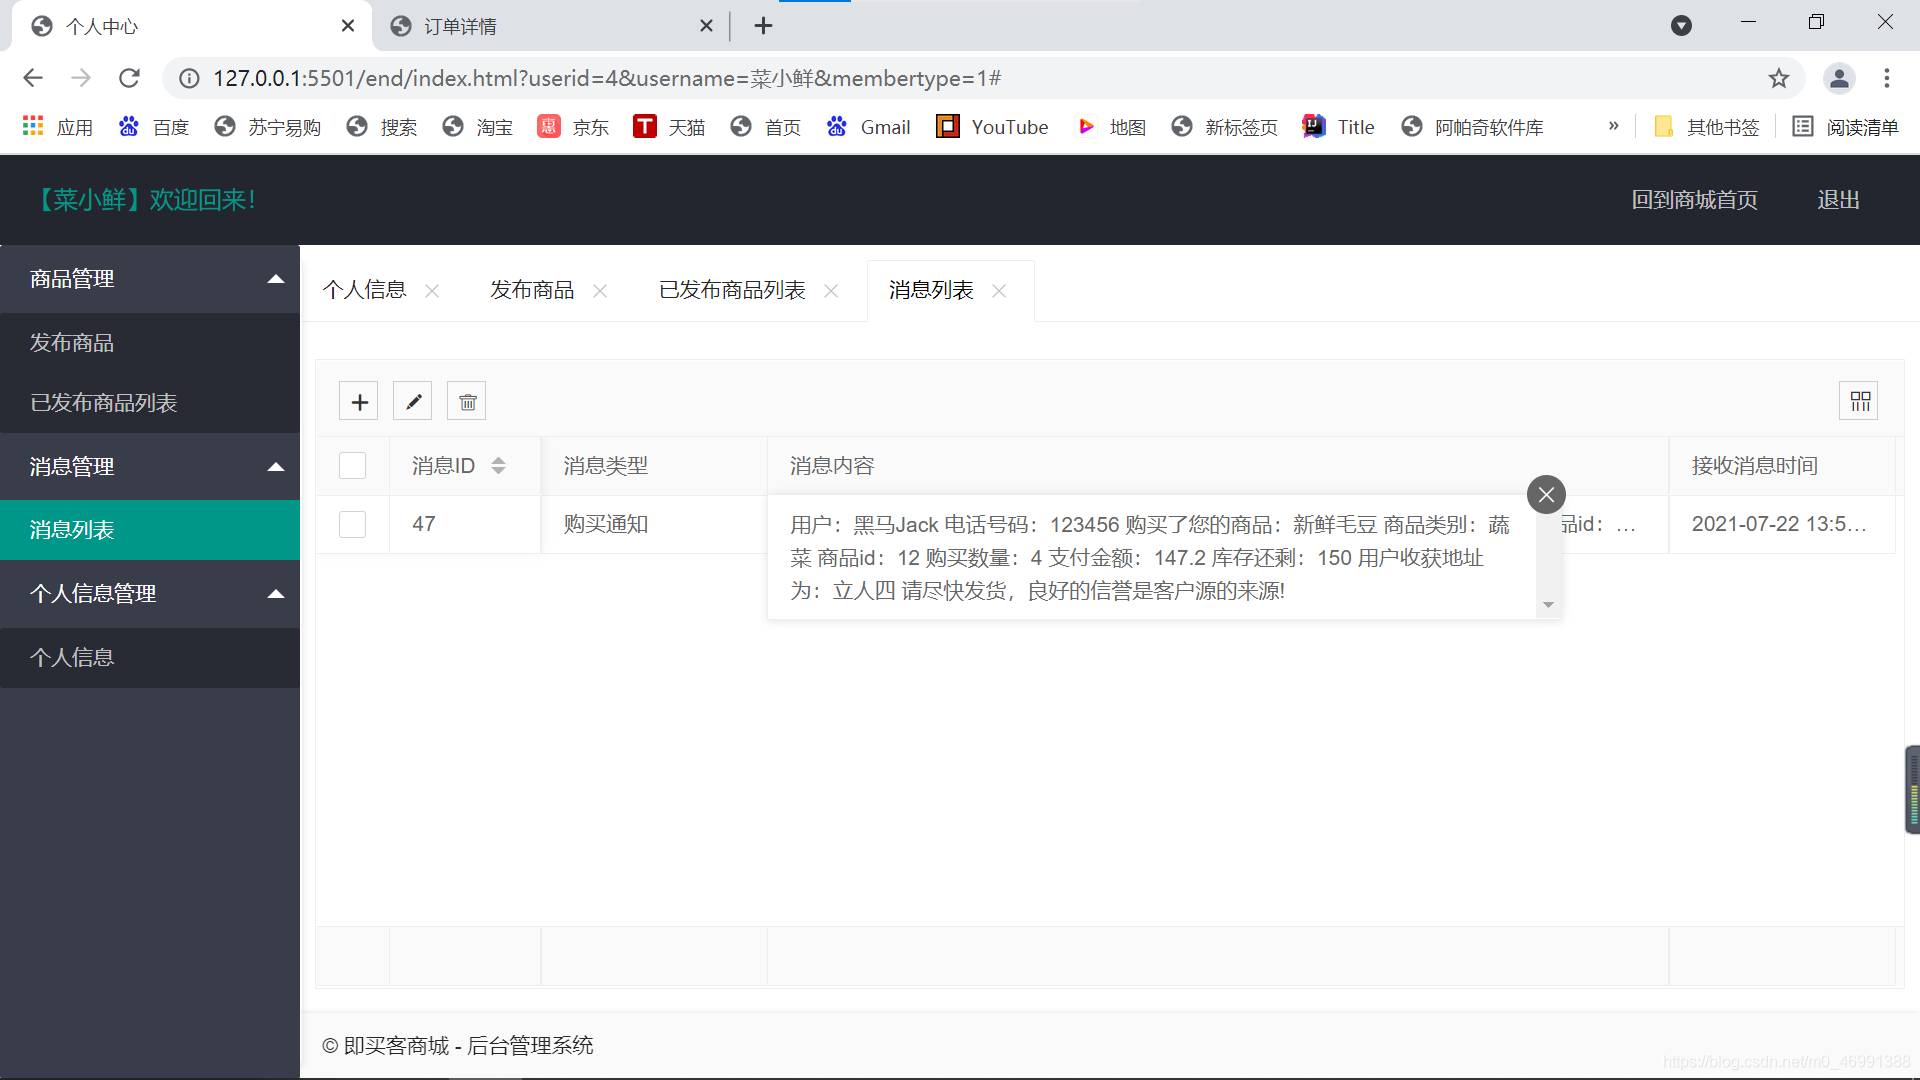
Task: Click the grid view toggle icon
Action: (x=1859, y=401)
